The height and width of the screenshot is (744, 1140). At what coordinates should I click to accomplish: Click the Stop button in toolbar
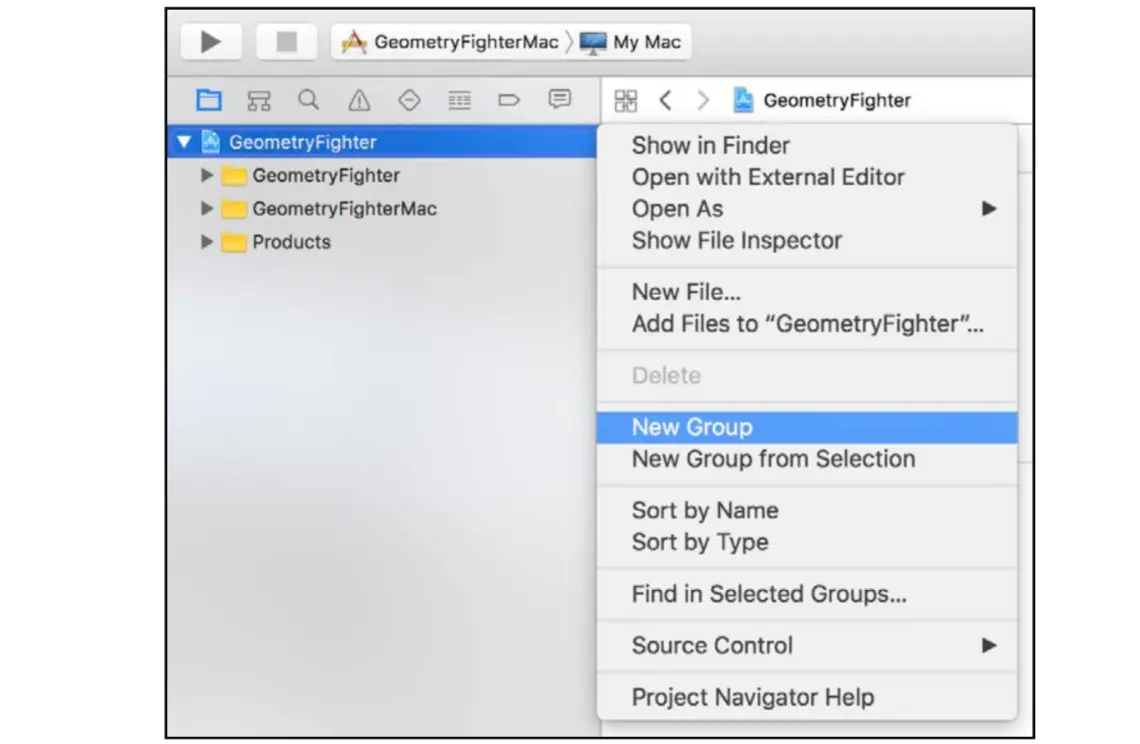pos(286,41)
